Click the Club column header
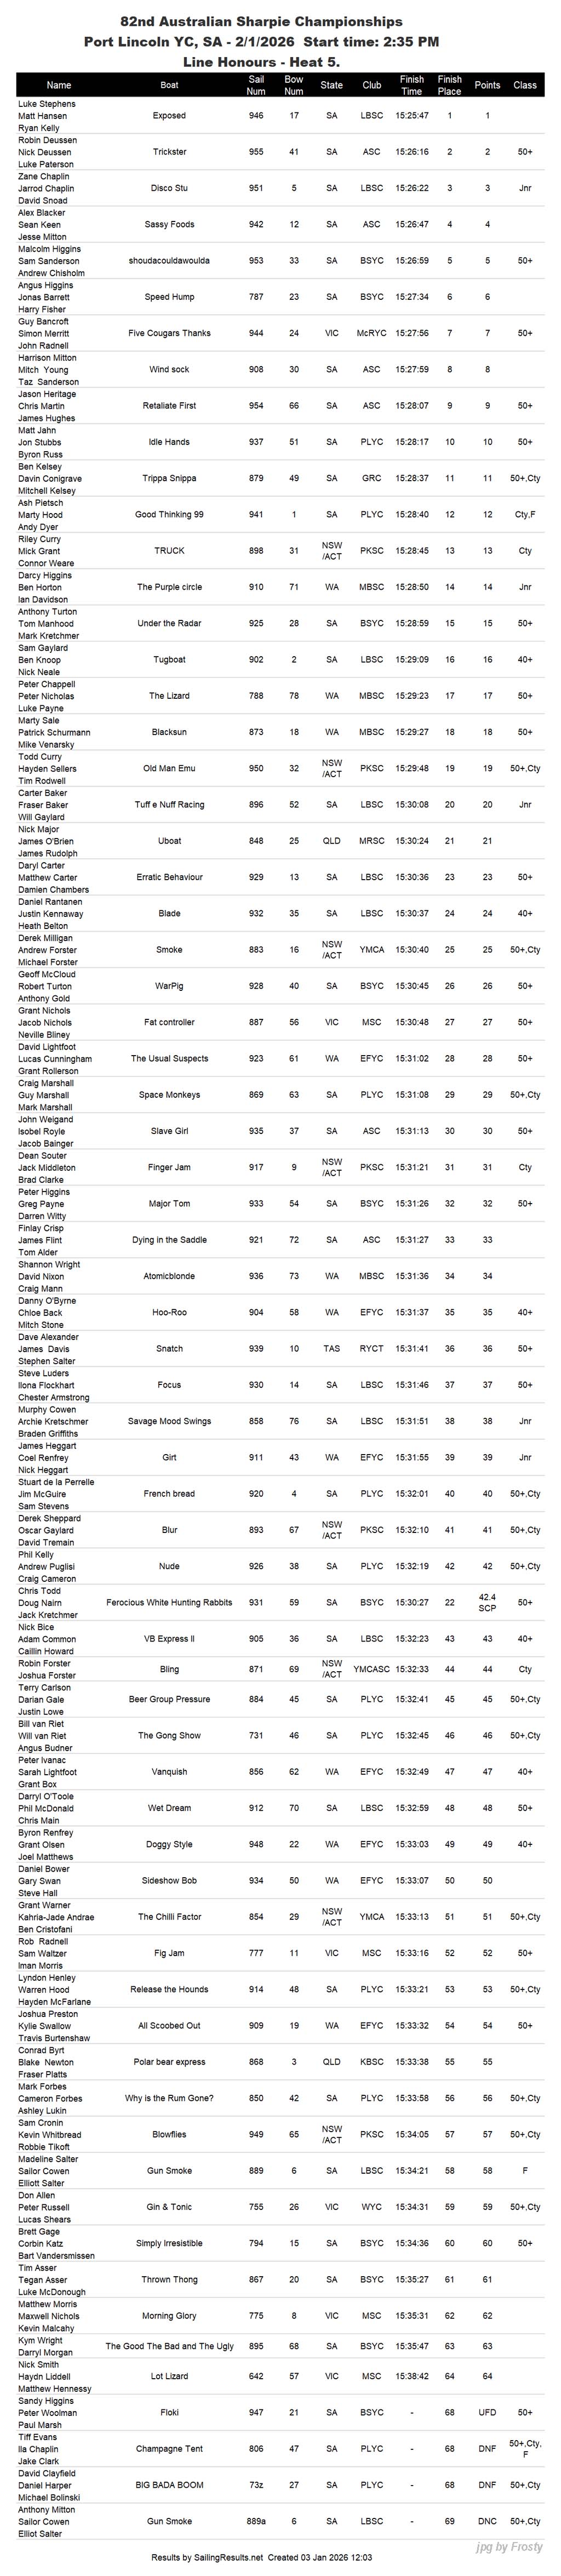This screenshot has height=2576, width=561. point(371,85)
